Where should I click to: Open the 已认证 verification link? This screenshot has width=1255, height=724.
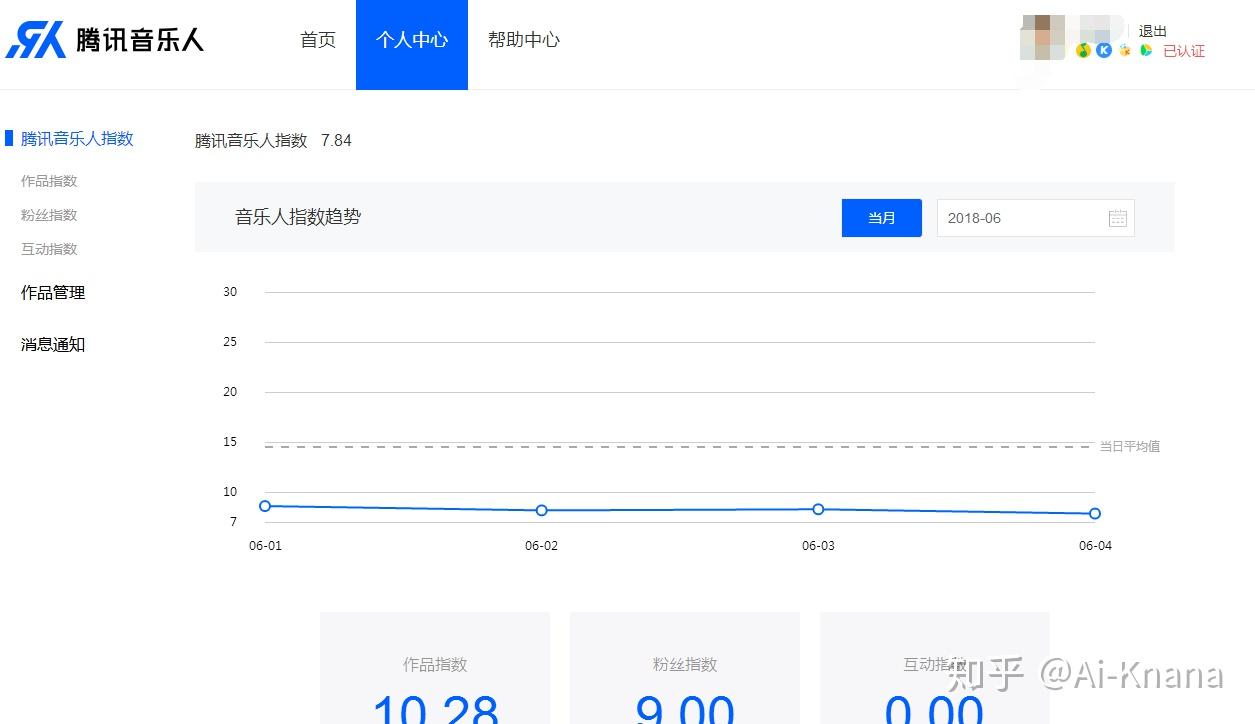coord(1184,50)
